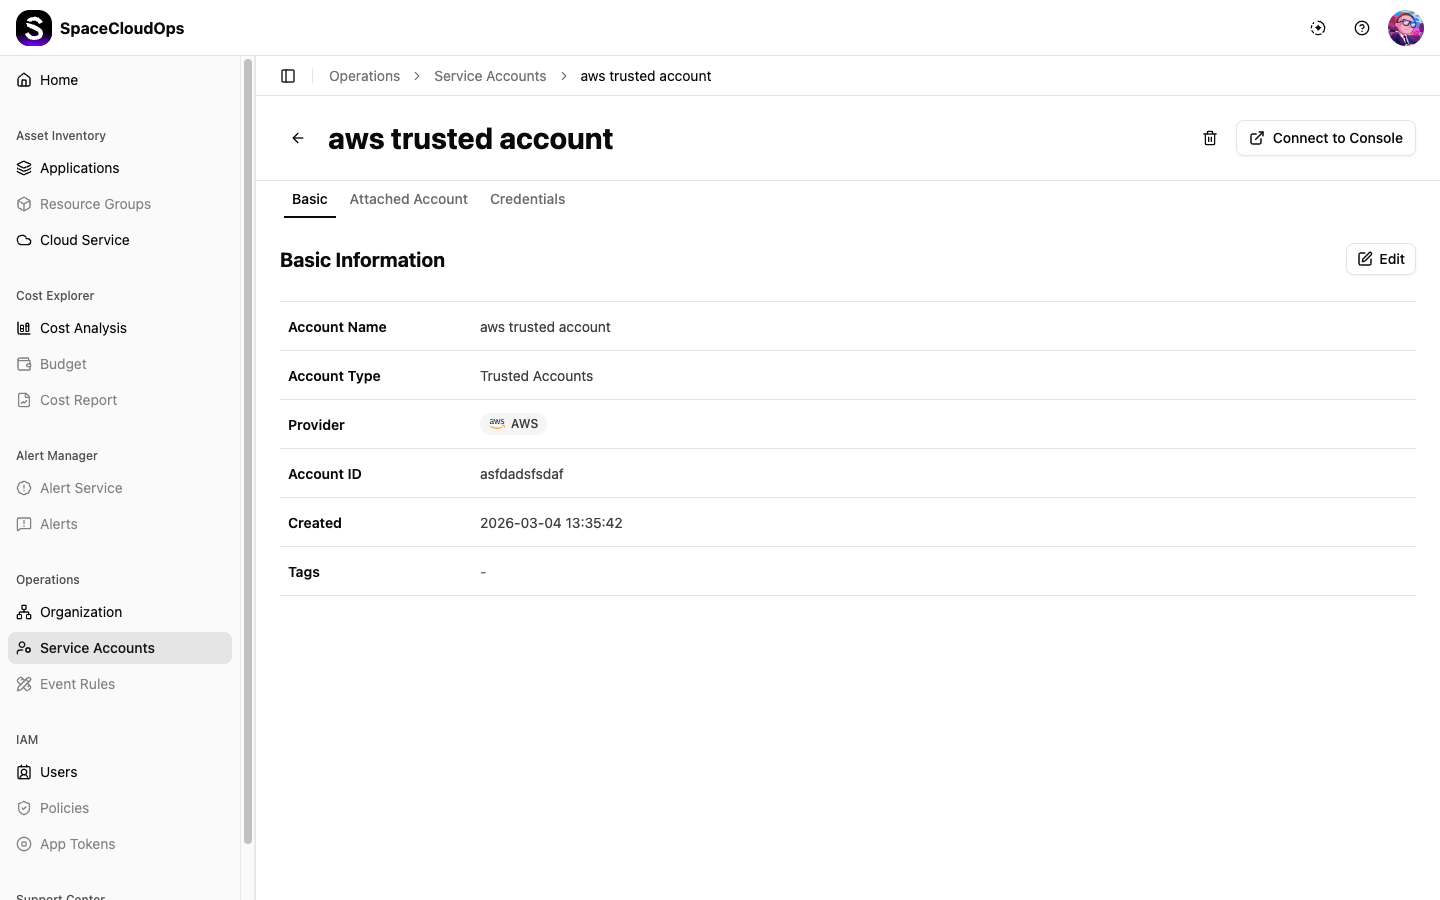Click the Connect to Console button
Image resolution: width=1440 pixels, height=900 pixels.
click(1325, 138)
